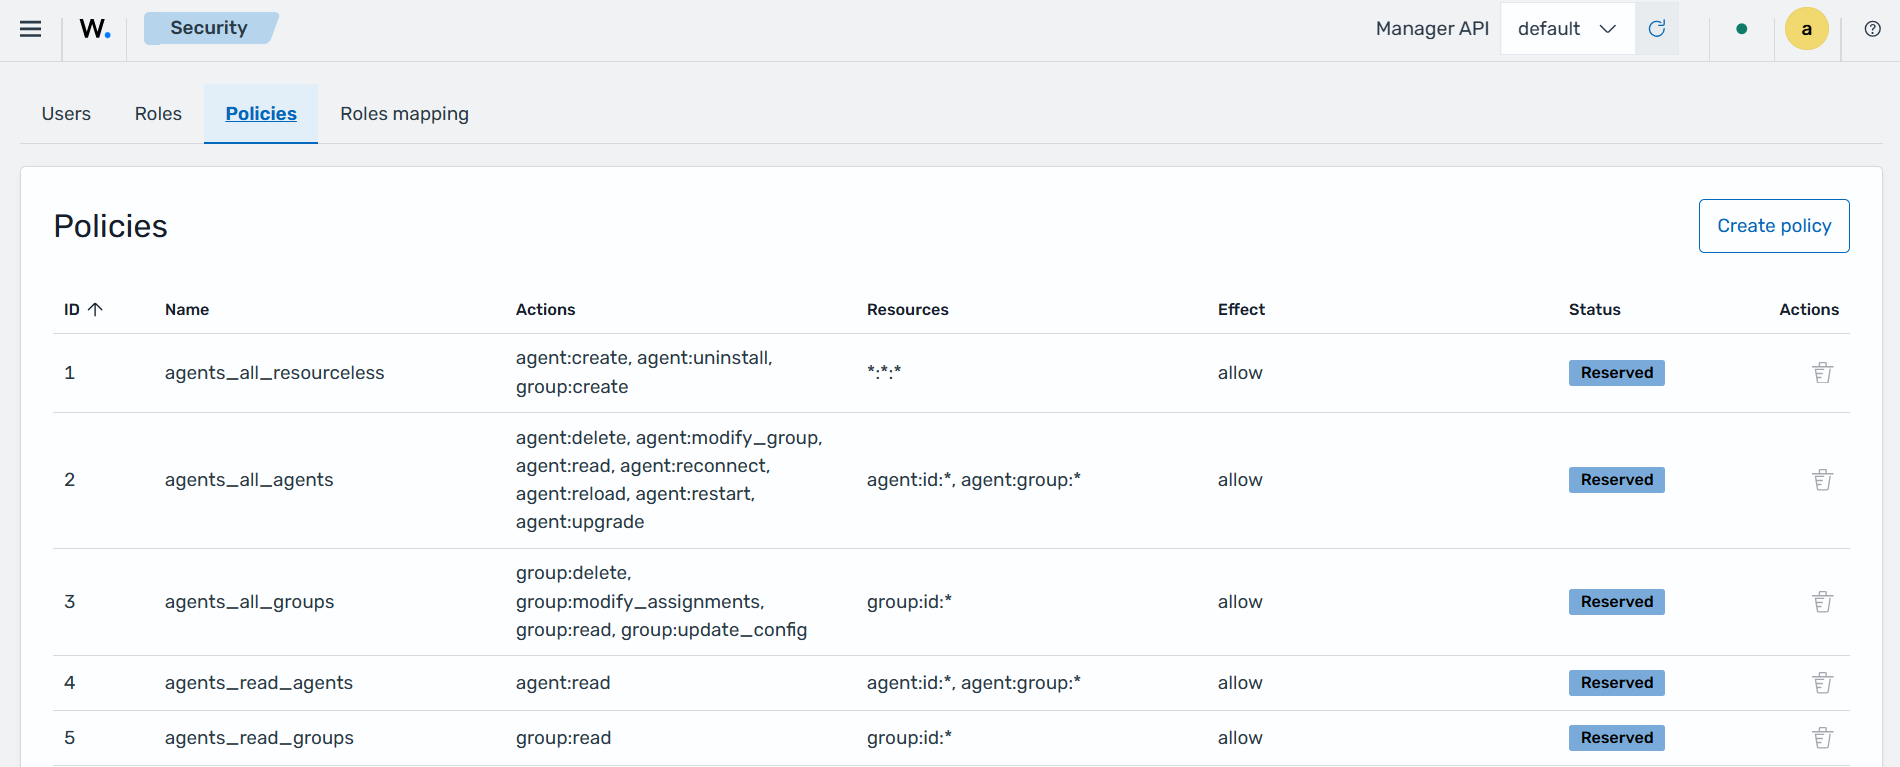Click the Reserved badge for agents_all_agents

[1617, 480]
